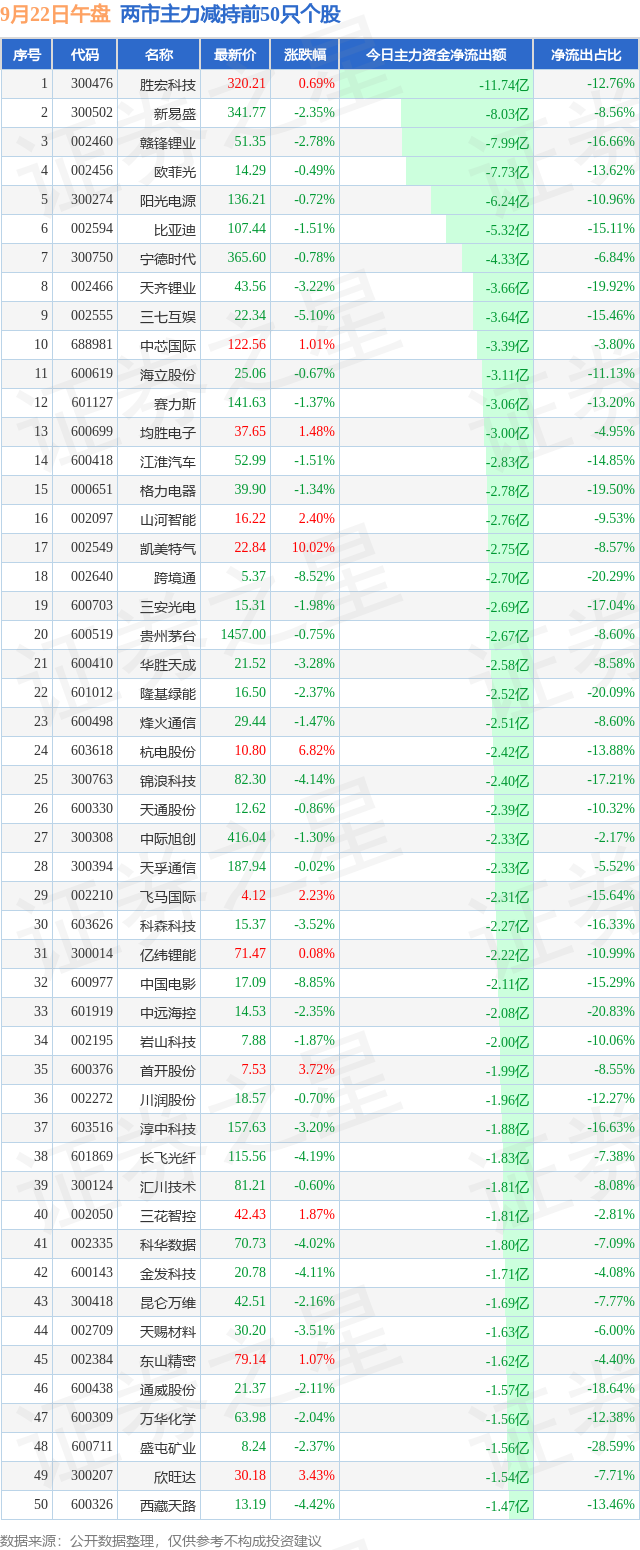Select stock name 隆基绿能
This screenshot has height=1550, width=640.
[168, 693]
